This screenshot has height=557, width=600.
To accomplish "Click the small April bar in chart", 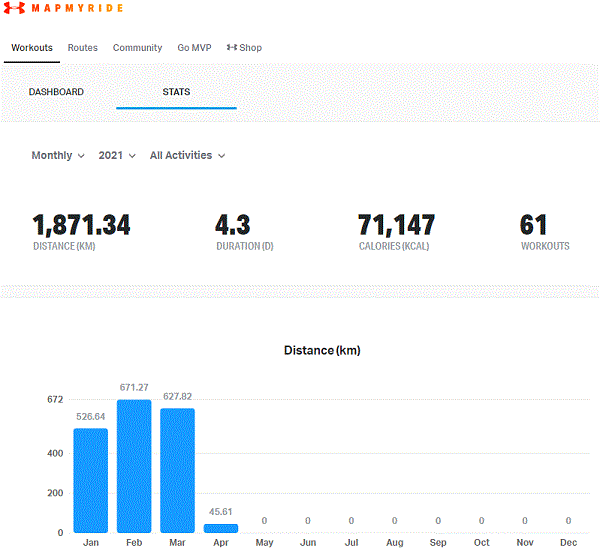I will coord(221,528).
